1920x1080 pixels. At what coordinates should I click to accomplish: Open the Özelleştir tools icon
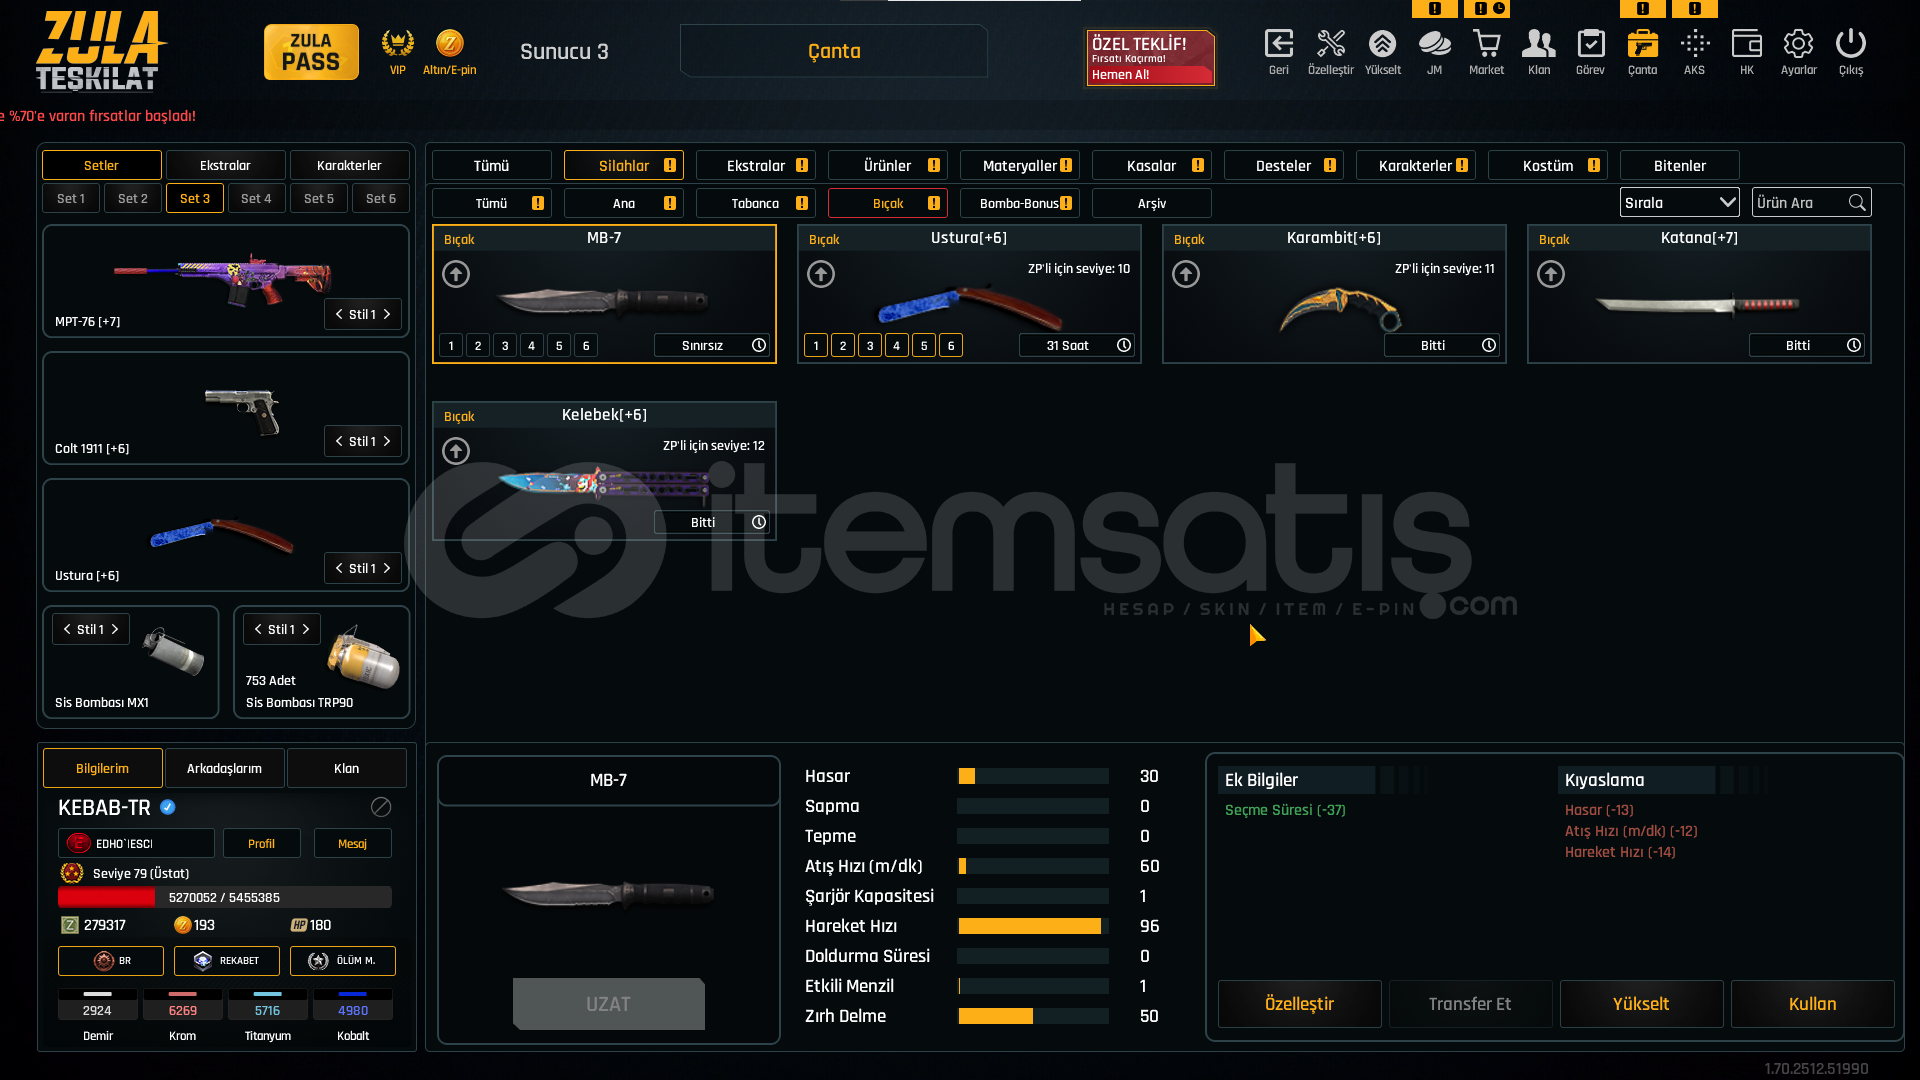1331,44
